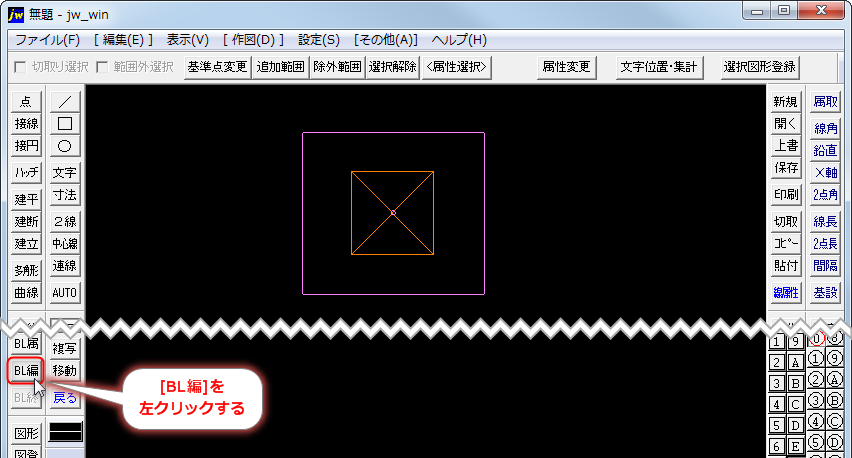Image resolution: width=852 pixels, height=458 pixels.
Task: Click the 基準点変更 button
Action: coord(217,67)
